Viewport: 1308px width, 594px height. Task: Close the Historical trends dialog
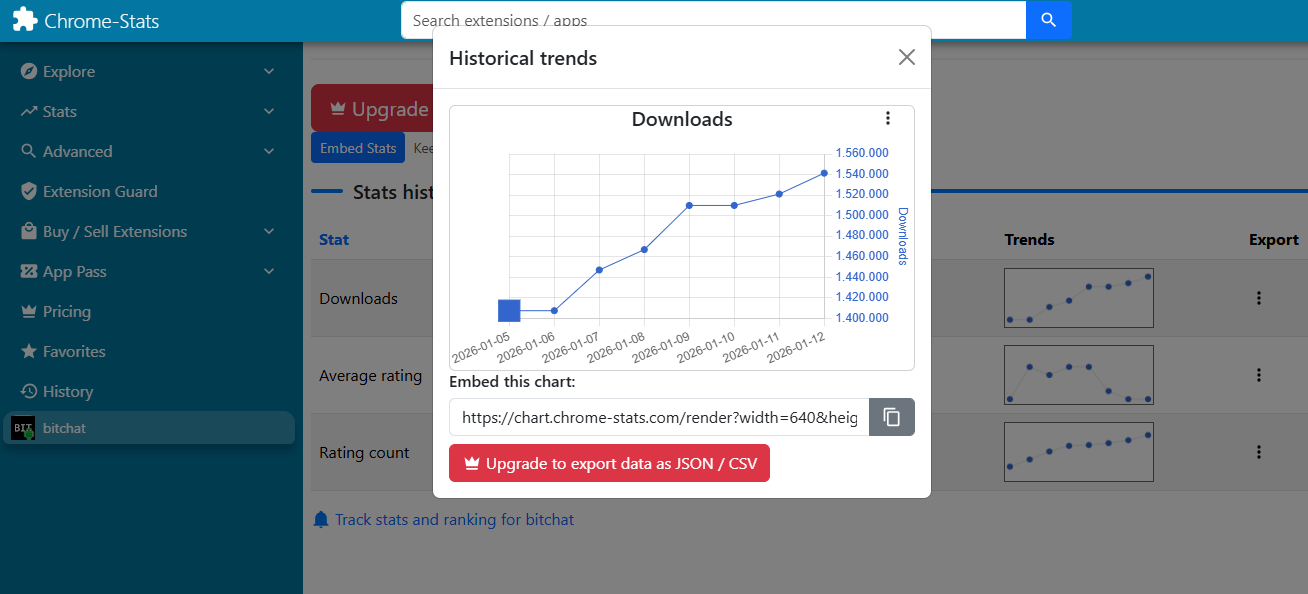pos(906,58)
